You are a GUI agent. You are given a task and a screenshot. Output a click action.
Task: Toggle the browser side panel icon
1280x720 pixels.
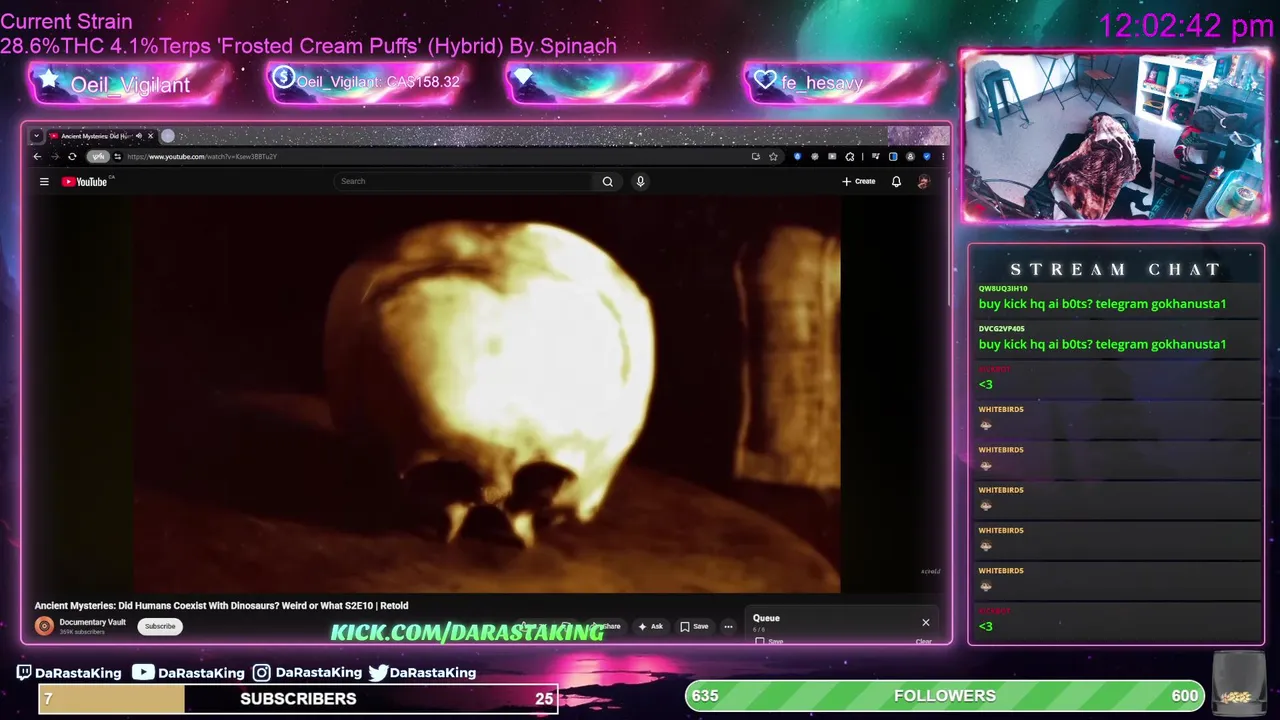pos(893,156)
